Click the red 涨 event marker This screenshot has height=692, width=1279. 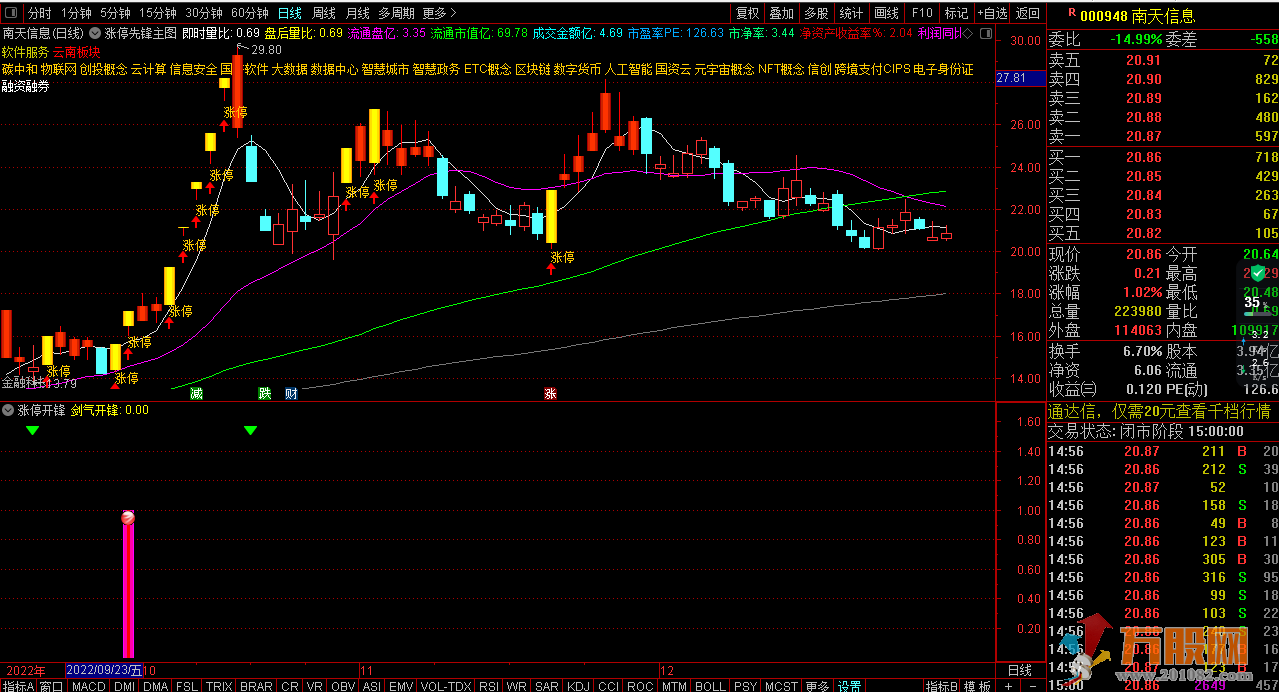pos(550,393)
